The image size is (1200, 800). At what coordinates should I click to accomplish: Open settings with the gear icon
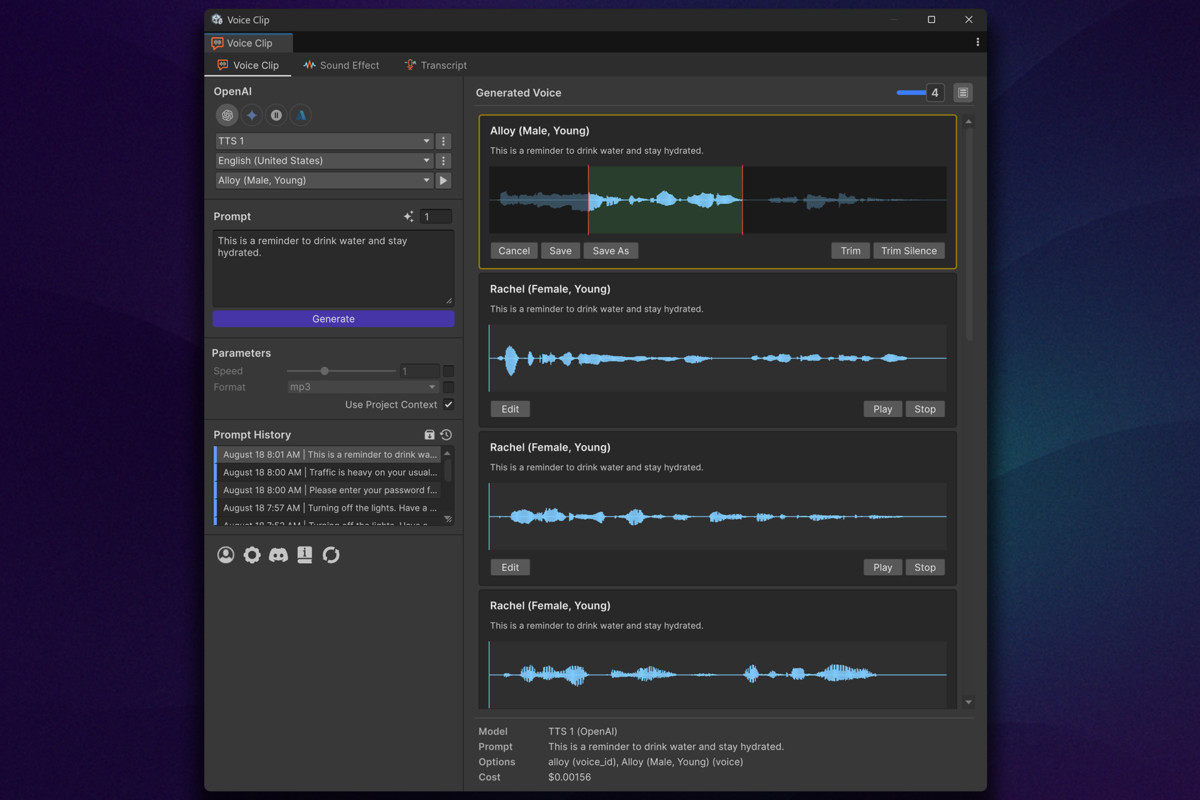pos(252,555)
